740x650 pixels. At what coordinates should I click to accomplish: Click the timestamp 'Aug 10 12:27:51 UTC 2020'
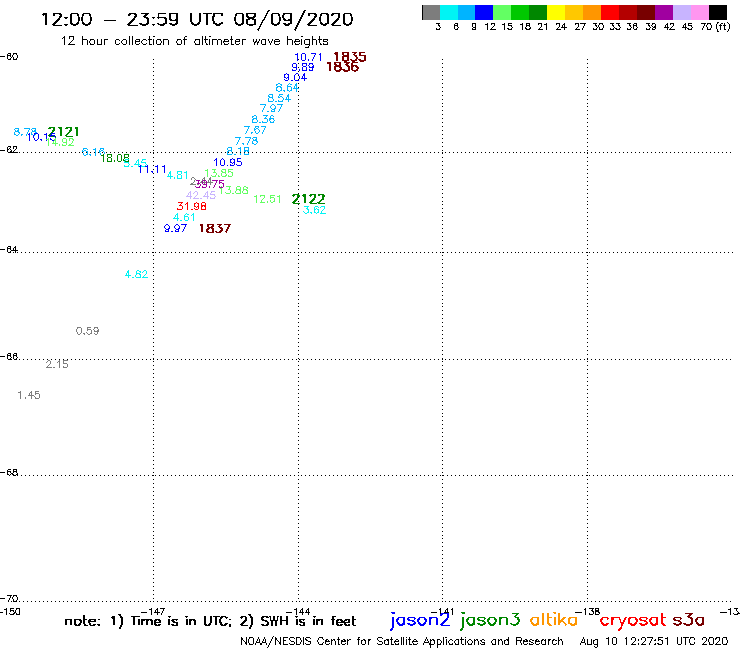coord(654,642)
